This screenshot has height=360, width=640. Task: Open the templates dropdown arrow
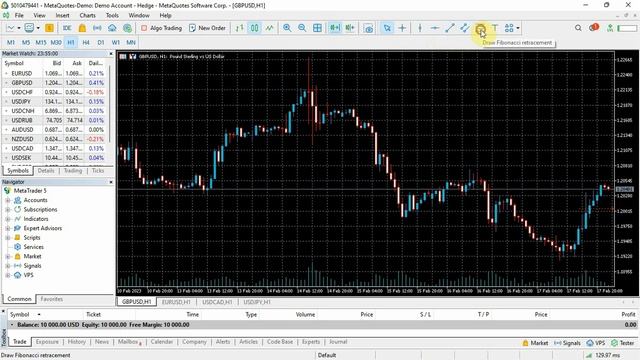[x=38, y=28]
